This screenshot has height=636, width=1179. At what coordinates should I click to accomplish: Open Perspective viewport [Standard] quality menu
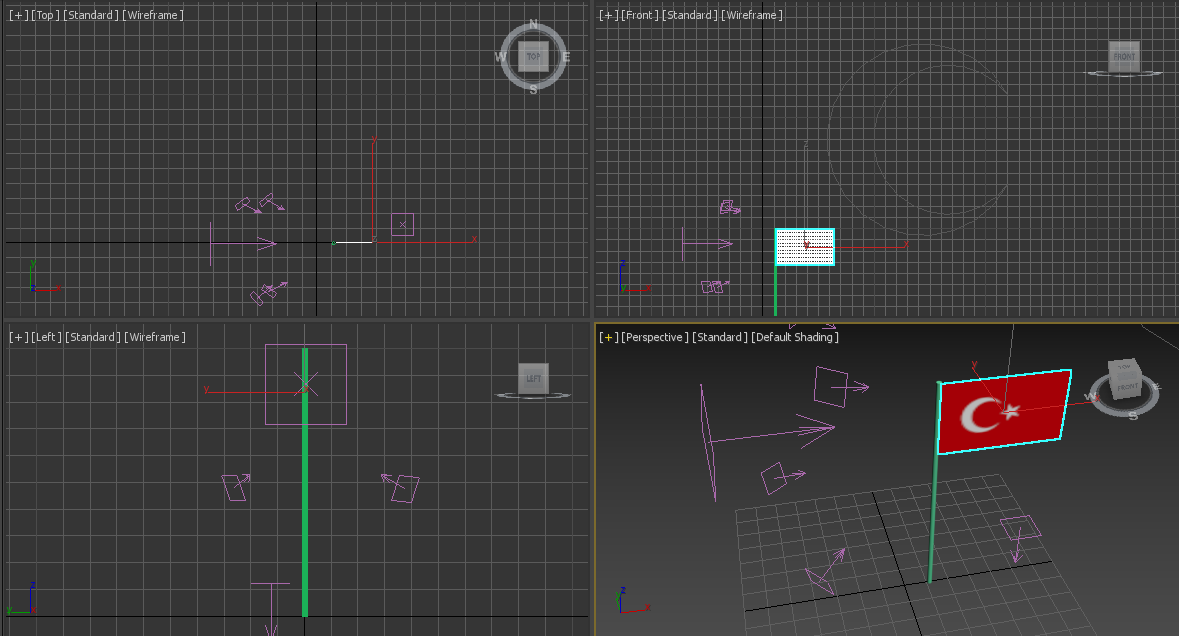point(720,337)
